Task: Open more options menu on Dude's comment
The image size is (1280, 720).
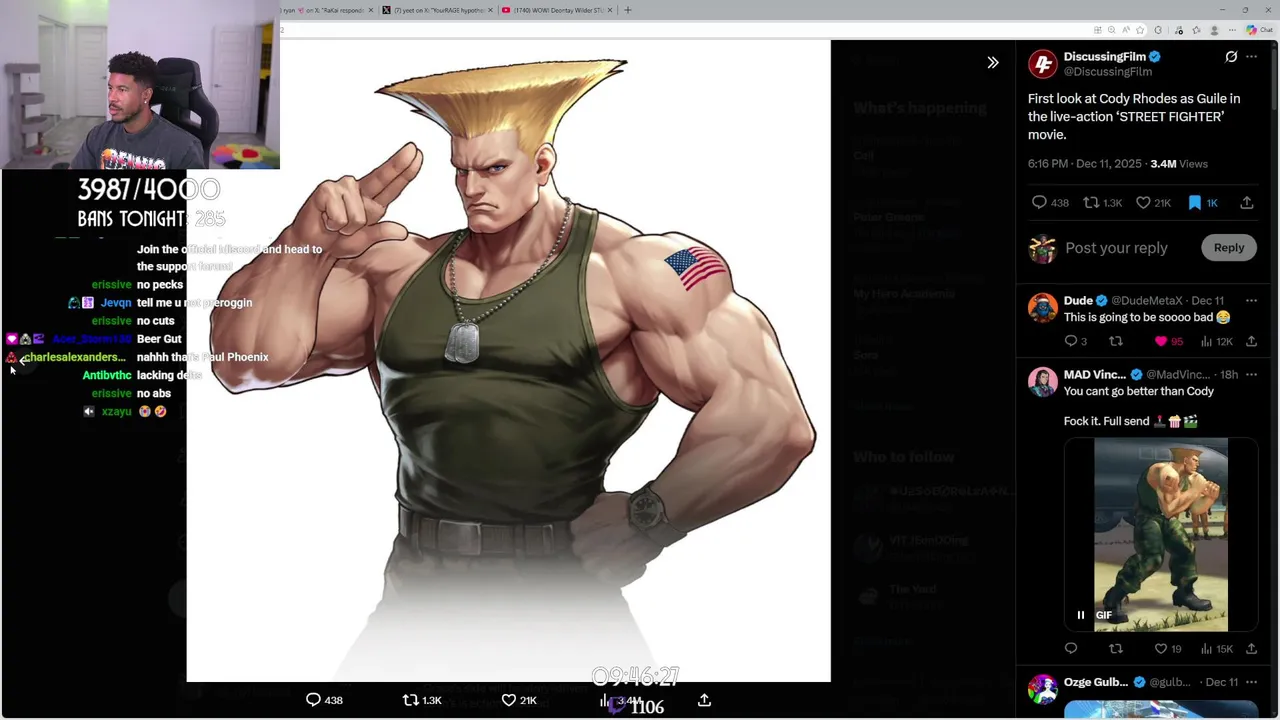Action: 1251,300
